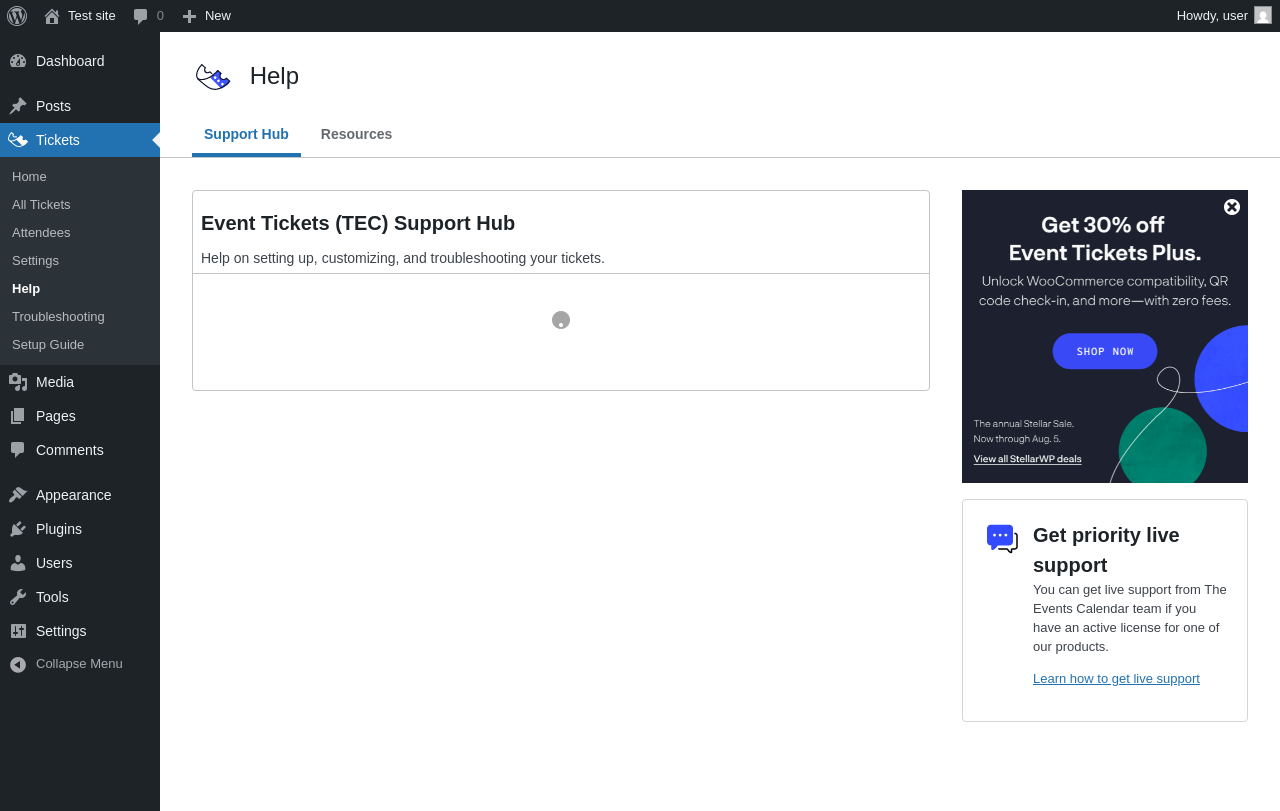The width and height of the screenshot is (1280, 811).
Task: Click the Event Tickets (TEC) Support Hub heading
Action: [358, 223]
